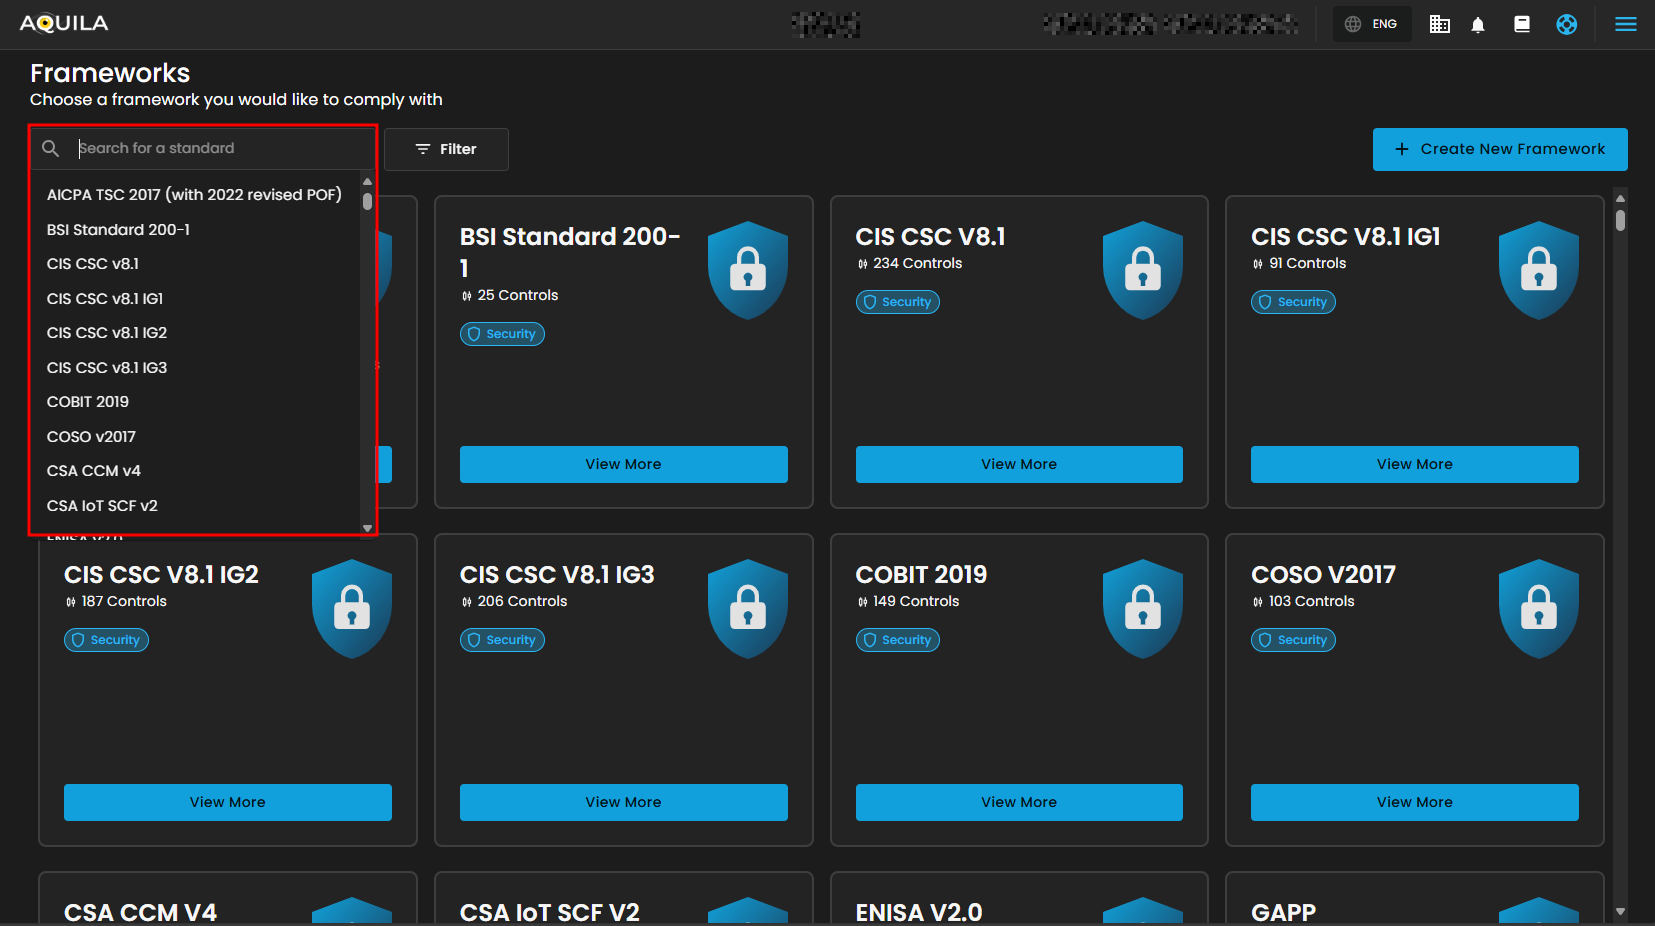The height and width of the screenshot is (926, 1655).
Task: View more of CIS CSC V8.1 IG1
Action: pos(1414,464)
